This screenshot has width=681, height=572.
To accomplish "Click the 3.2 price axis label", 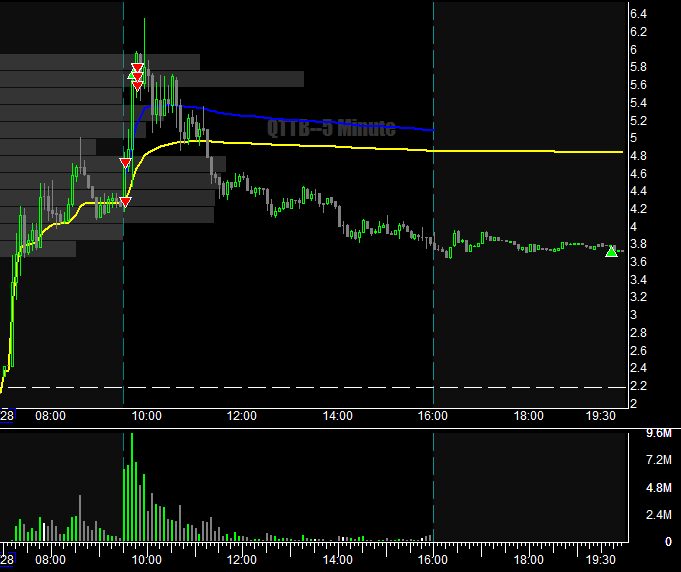I will (638, 297).
